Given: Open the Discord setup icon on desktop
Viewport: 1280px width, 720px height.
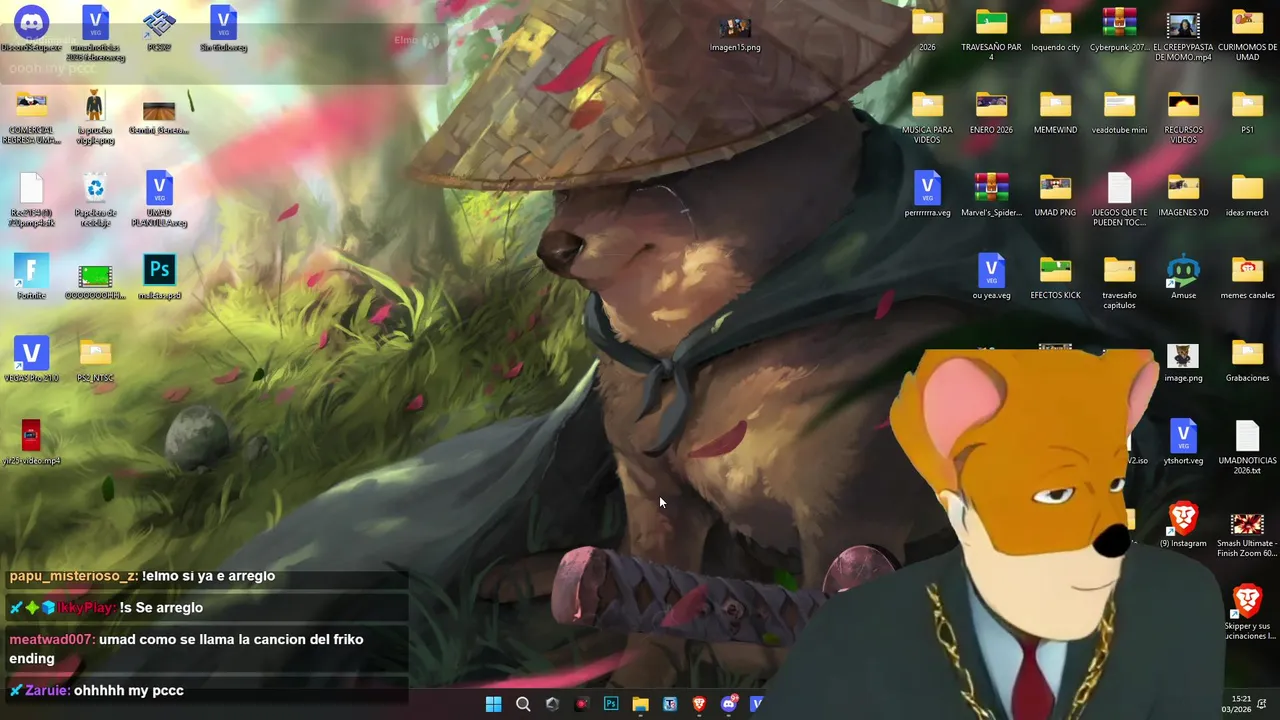Looking at the screenshot, I should click(x=31, y=30).
